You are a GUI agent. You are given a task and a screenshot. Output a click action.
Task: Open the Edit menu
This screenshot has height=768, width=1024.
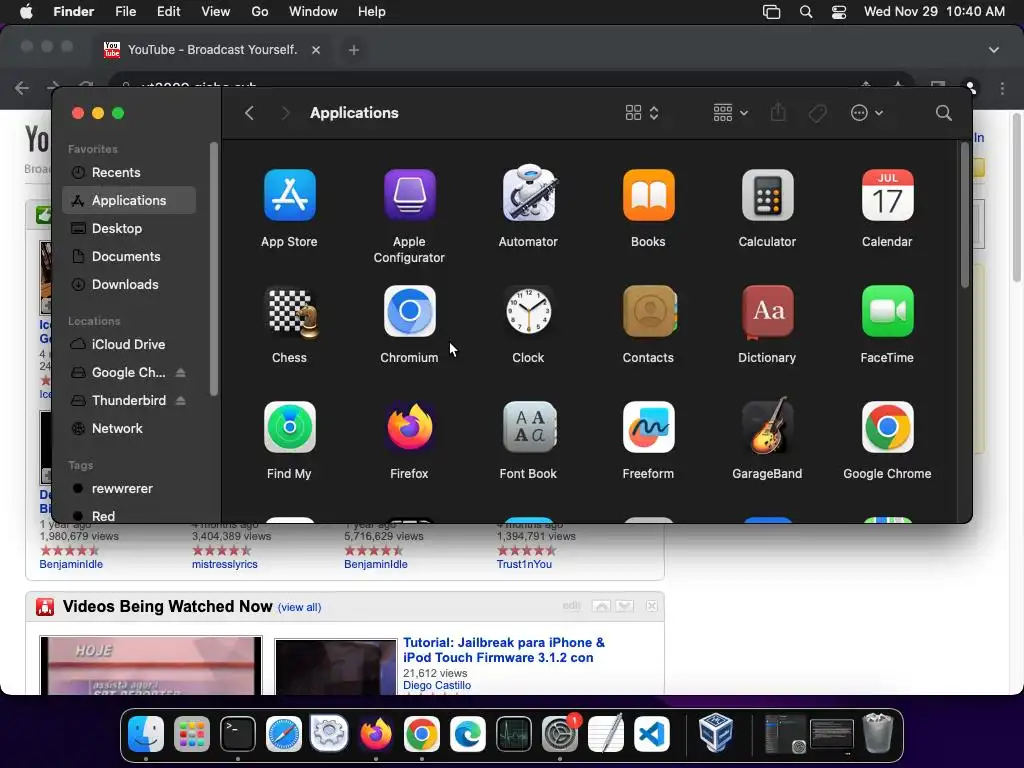[x=168, y=12]
